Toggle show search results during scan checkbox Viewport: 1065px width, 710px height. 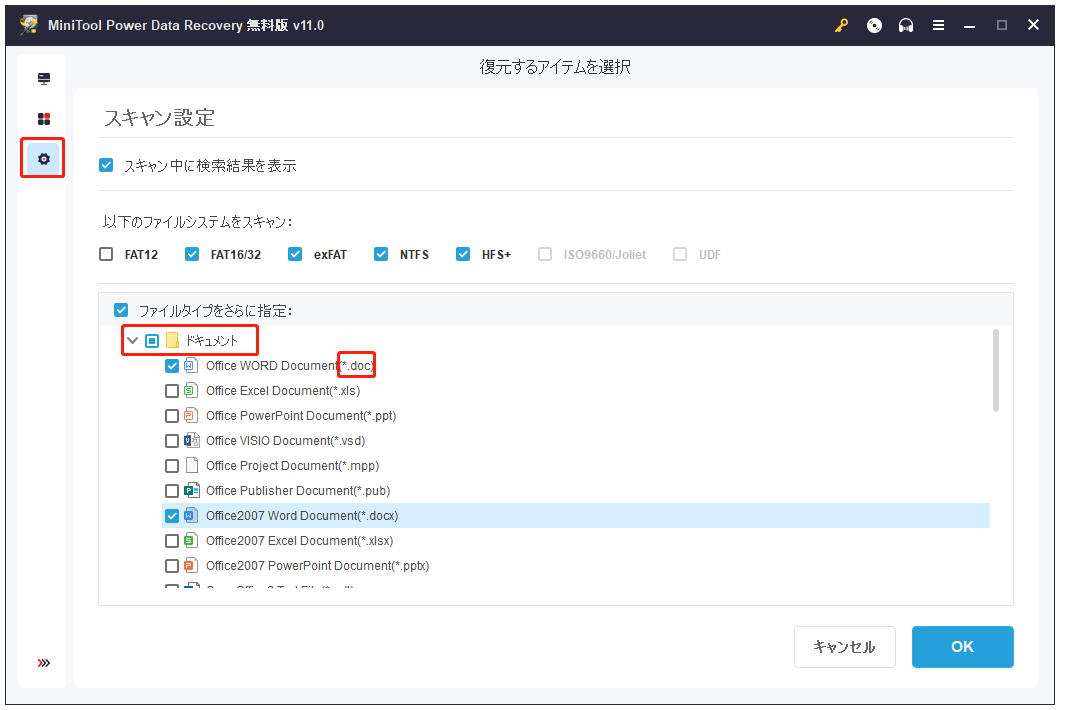coord(106,165)
